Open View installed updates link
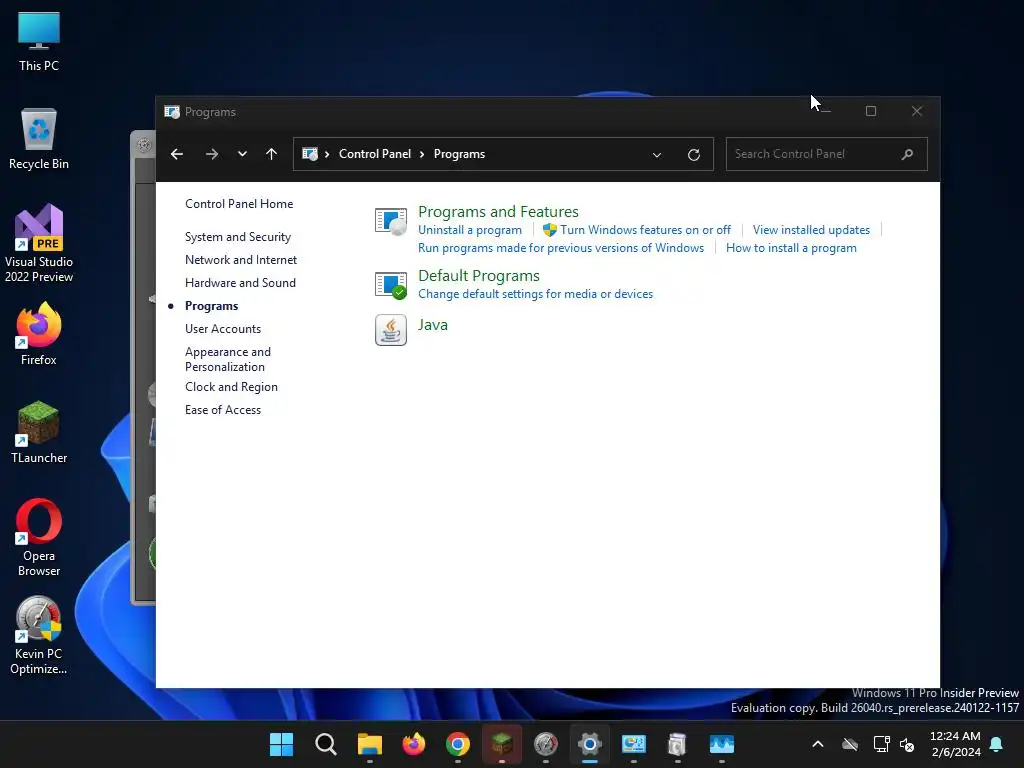The width and height of the screenshot is (1024, 768). [x=811, y=230]
